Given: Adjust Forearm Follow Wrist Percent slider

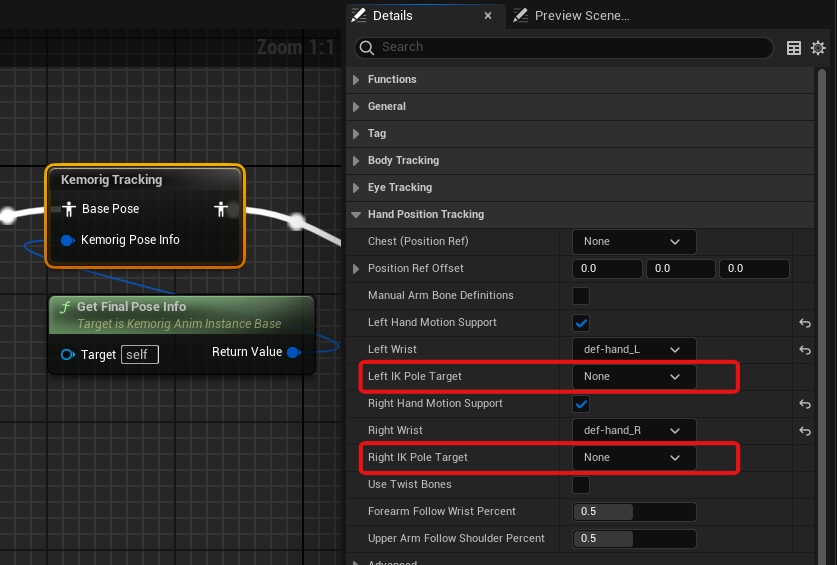Looking at the screenshot, I should (633, 512).
